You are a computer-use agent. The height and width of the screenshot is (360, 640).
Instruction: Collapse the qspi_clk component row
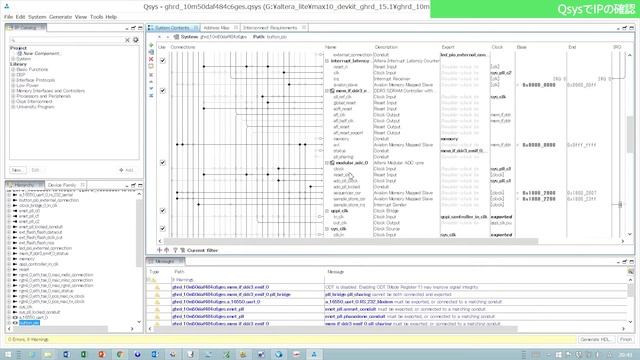coord(327,211)
